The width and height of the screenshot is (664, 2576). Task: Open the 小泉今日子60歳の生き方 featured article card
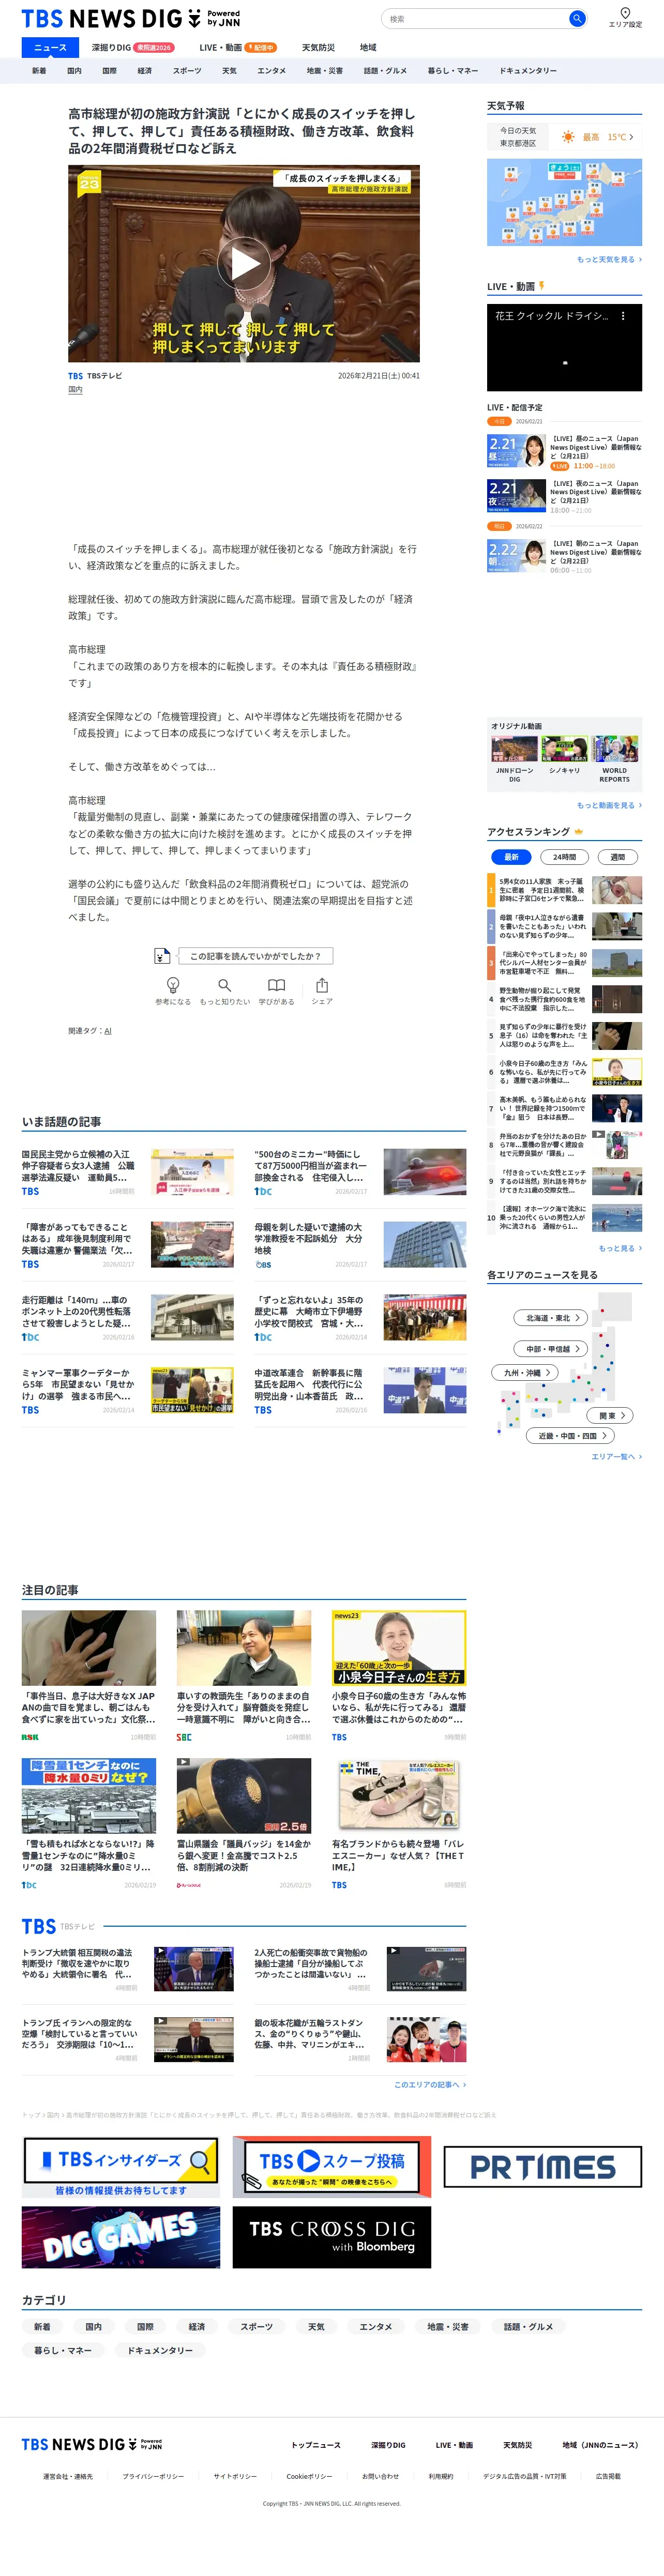pos(399,1677)
